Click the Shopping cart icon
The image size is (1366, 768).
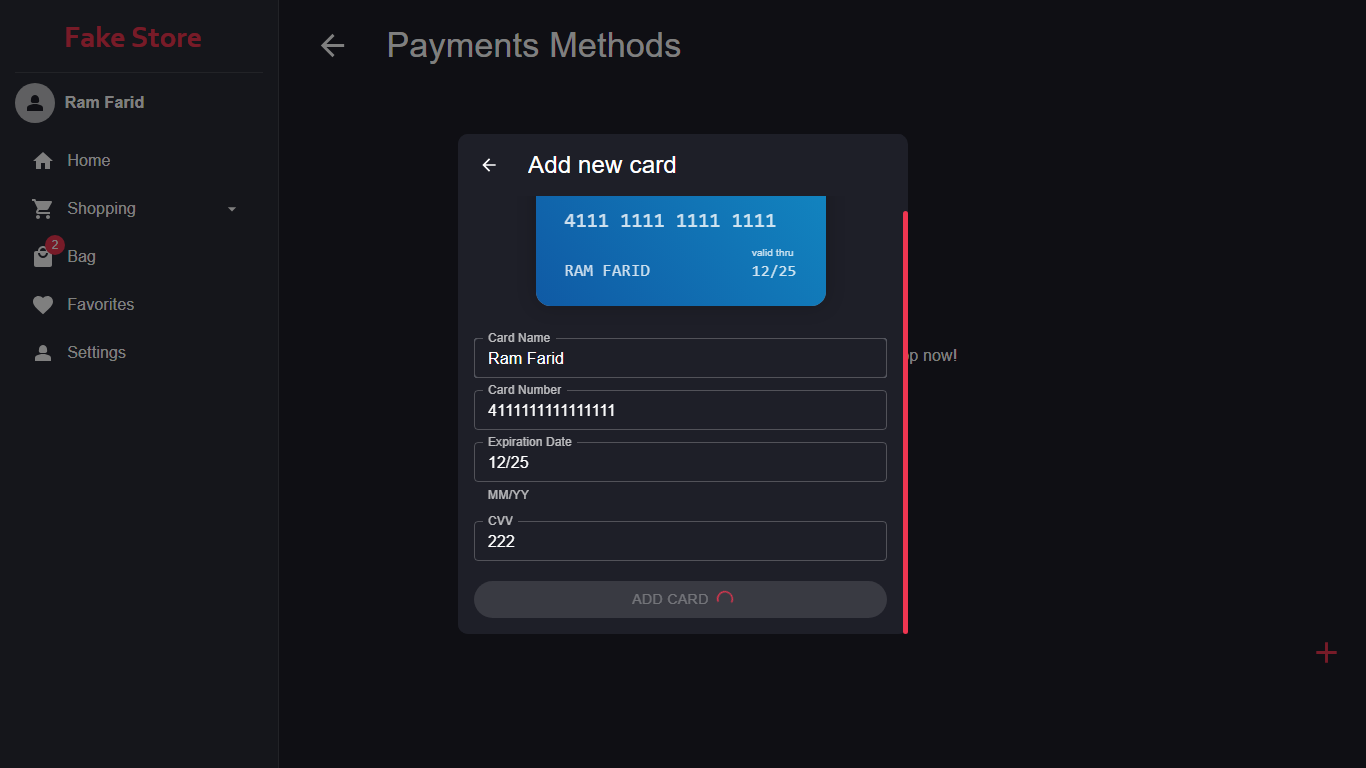coord(43,209)
